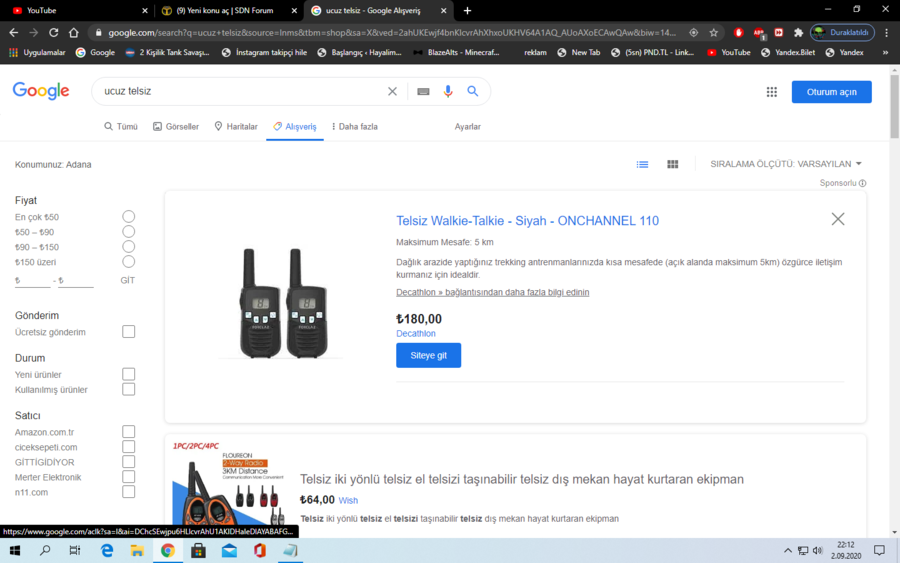
Task: Open the Wish seller link
Action: [x=348, y=500]
